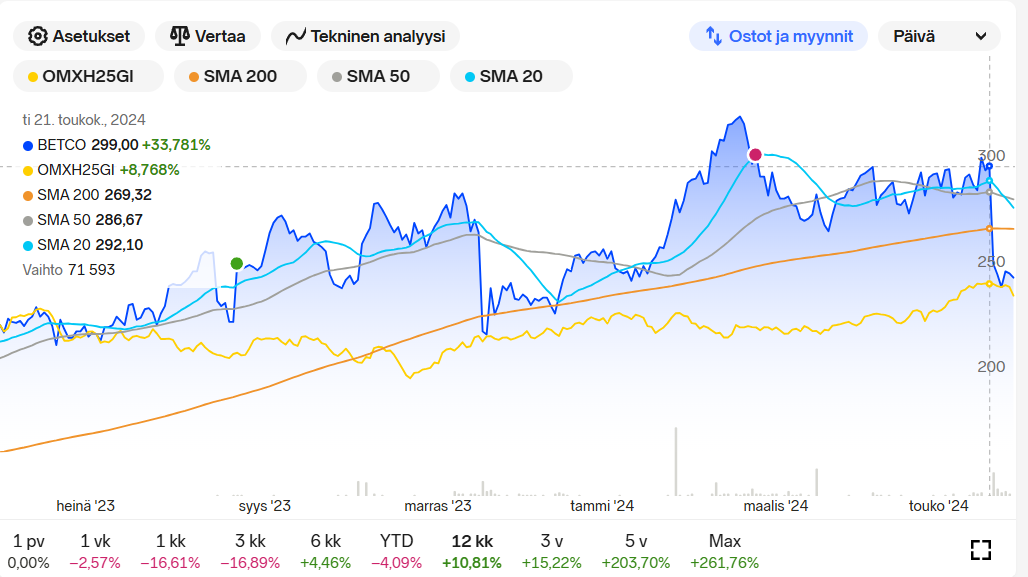Toggle the OMXH25GI comparison chip
This screenshot has width=1028, height=577.
[x=82, y=76]
